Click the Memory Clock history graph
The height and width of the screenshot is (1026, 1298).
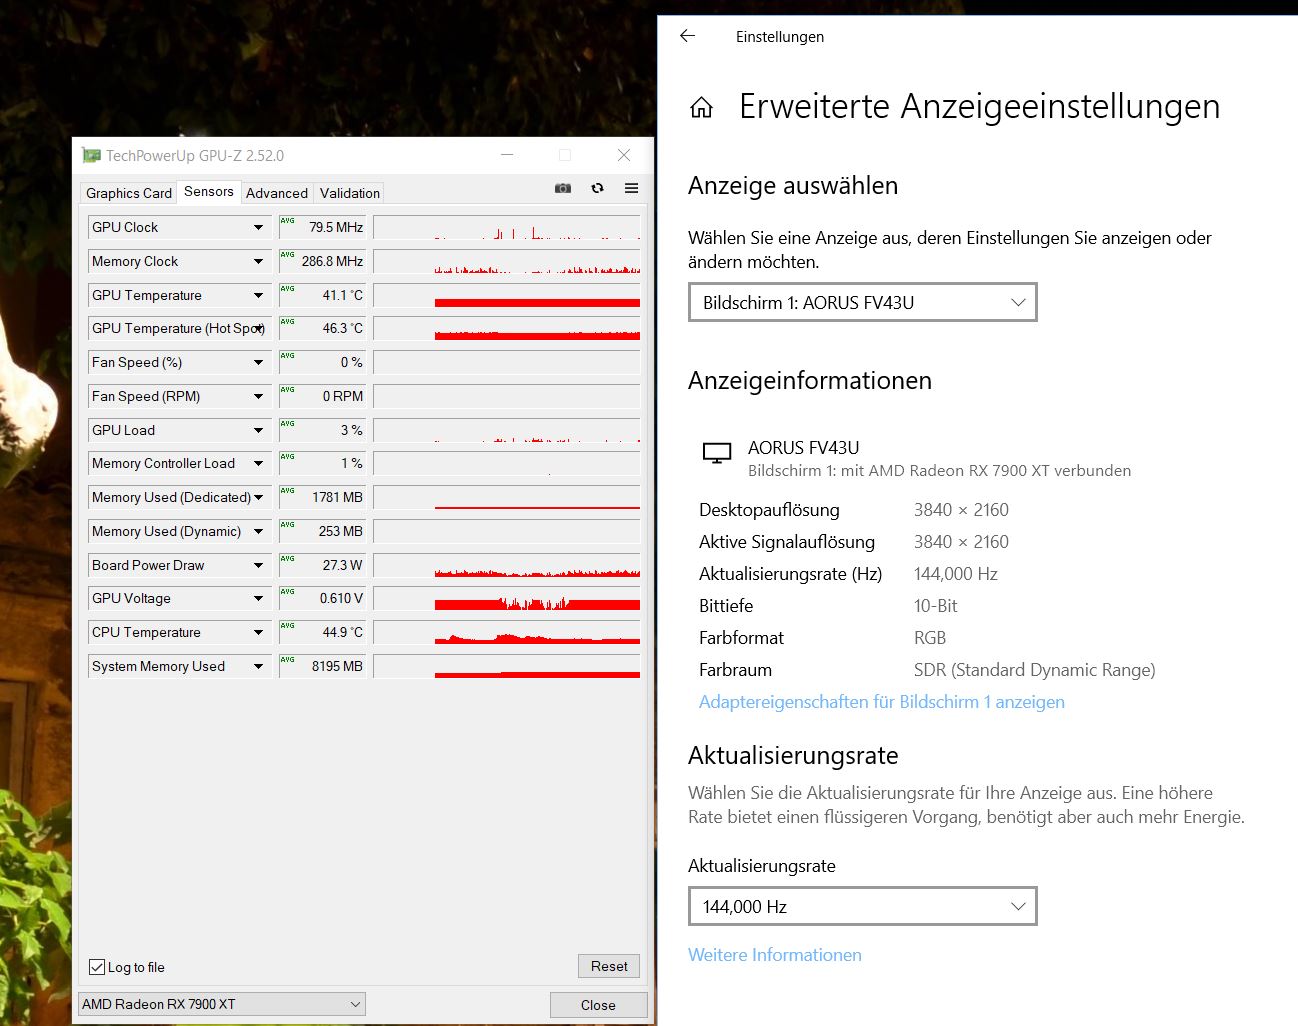(x=507, y=262)
